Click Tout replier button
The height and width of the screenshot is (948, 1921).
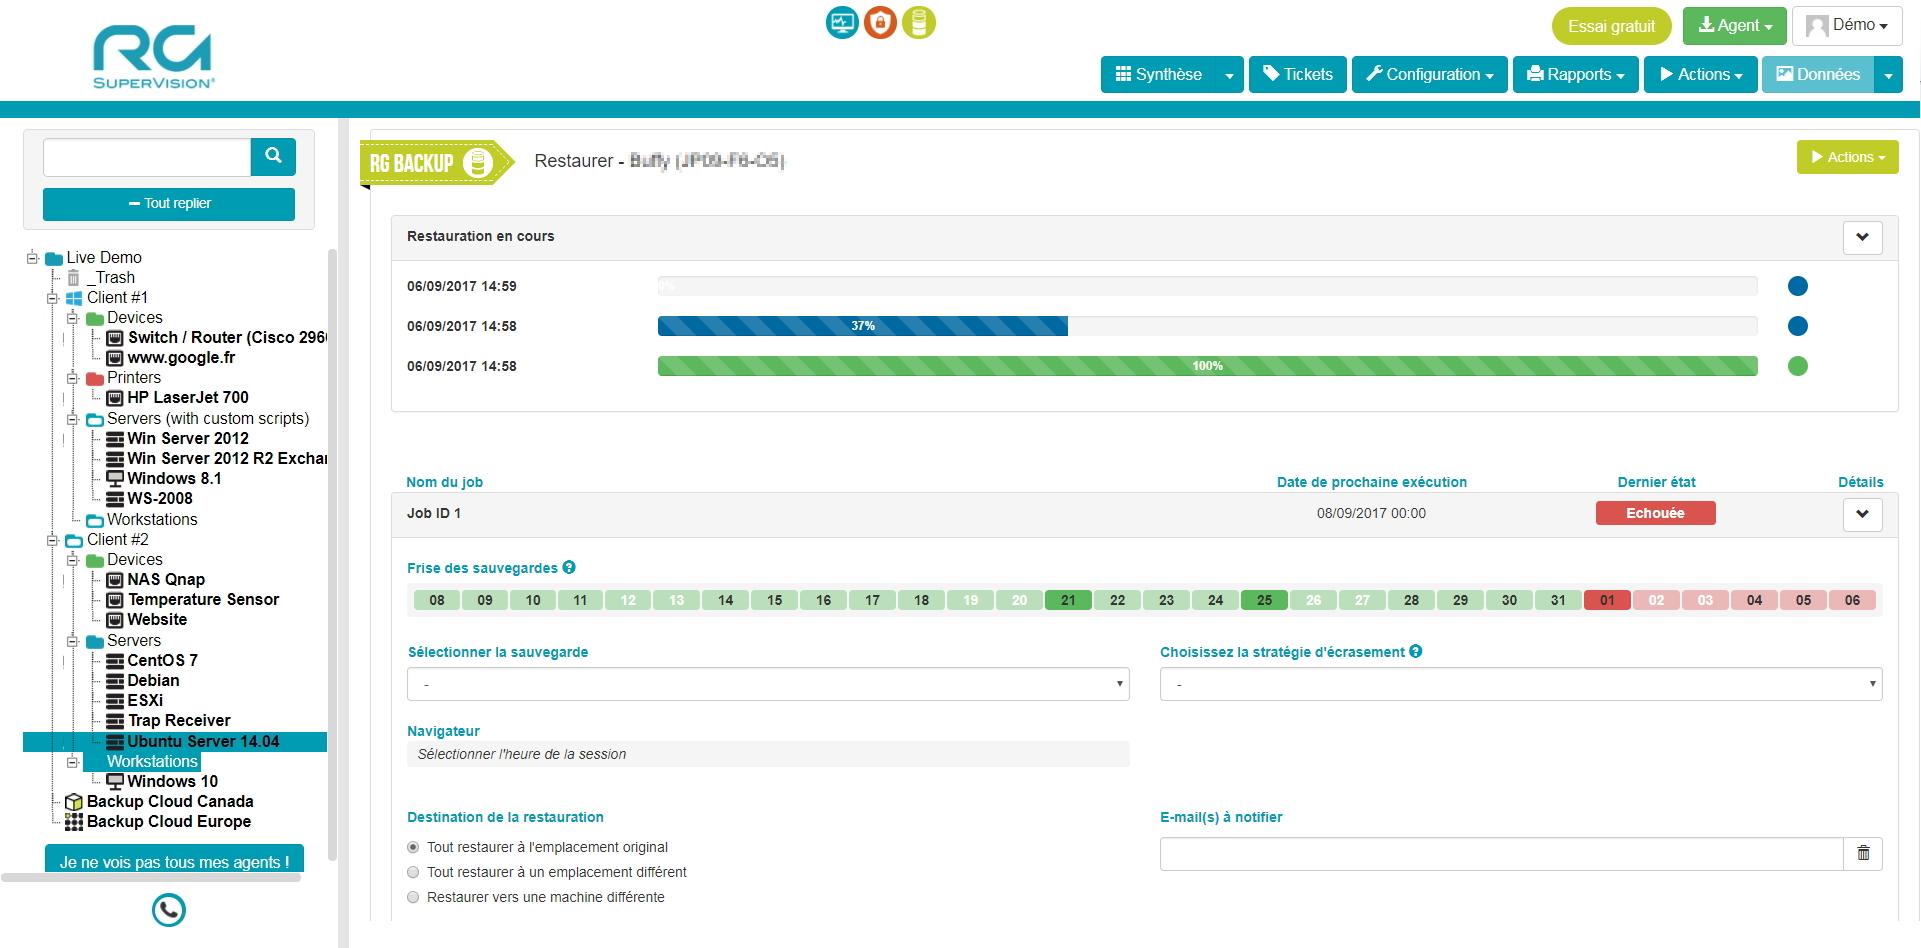click(x=169, y=204)
